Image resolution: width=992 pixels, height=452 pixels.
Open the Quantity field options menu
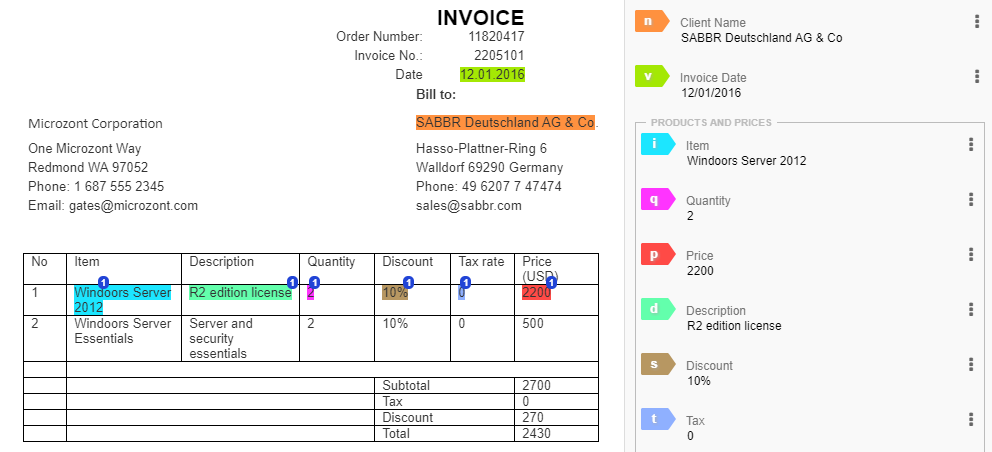[971, 199]
